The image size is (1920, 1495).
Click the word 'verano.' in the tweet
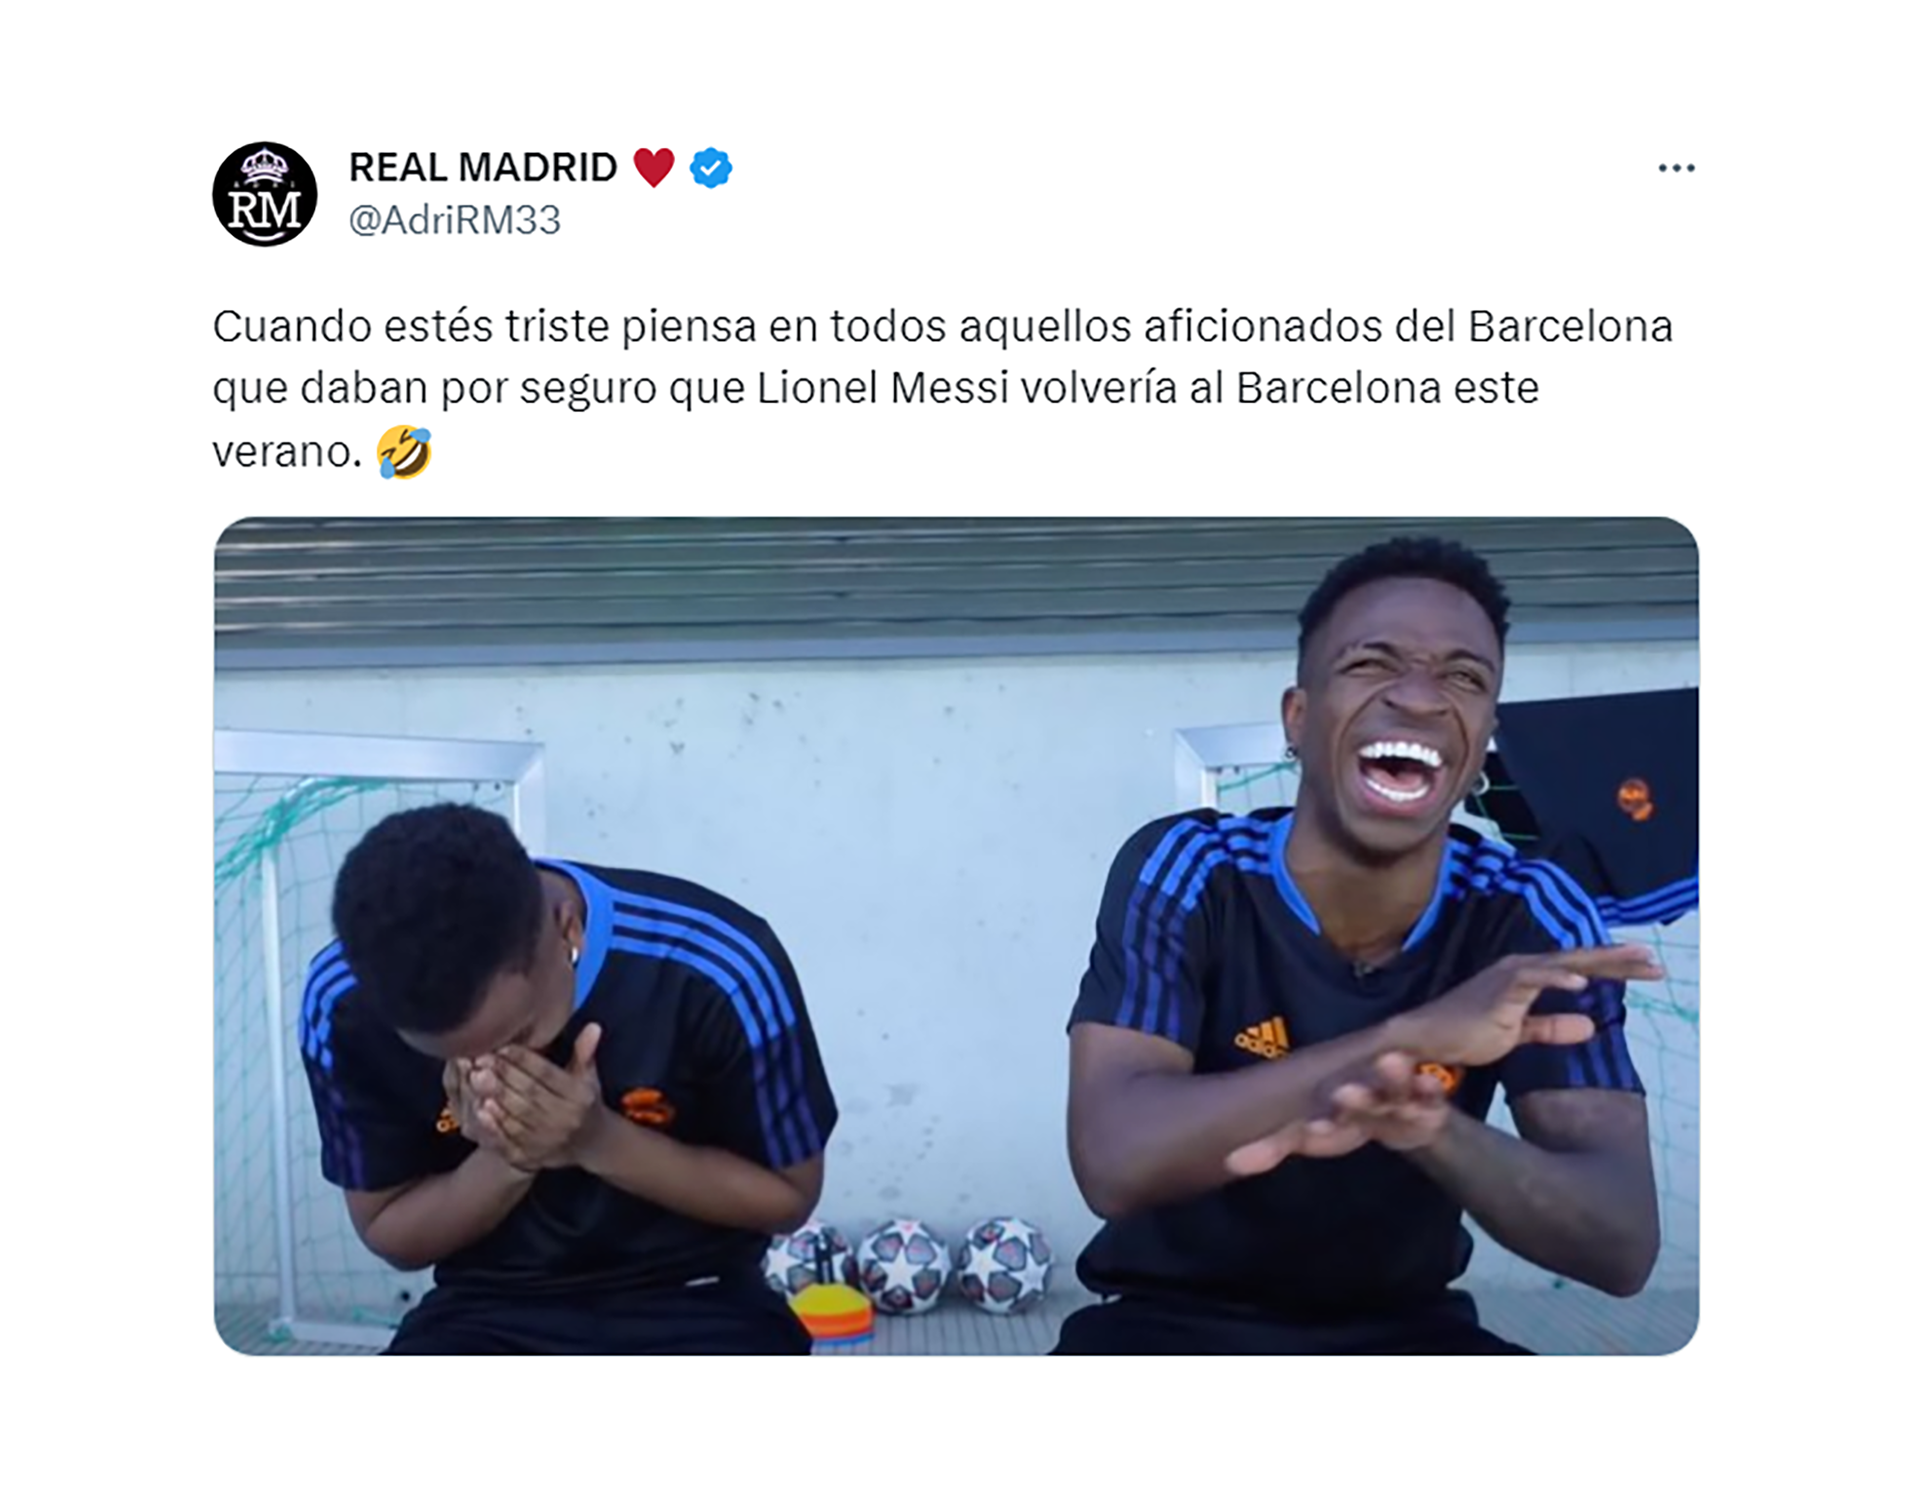[287, 453]
